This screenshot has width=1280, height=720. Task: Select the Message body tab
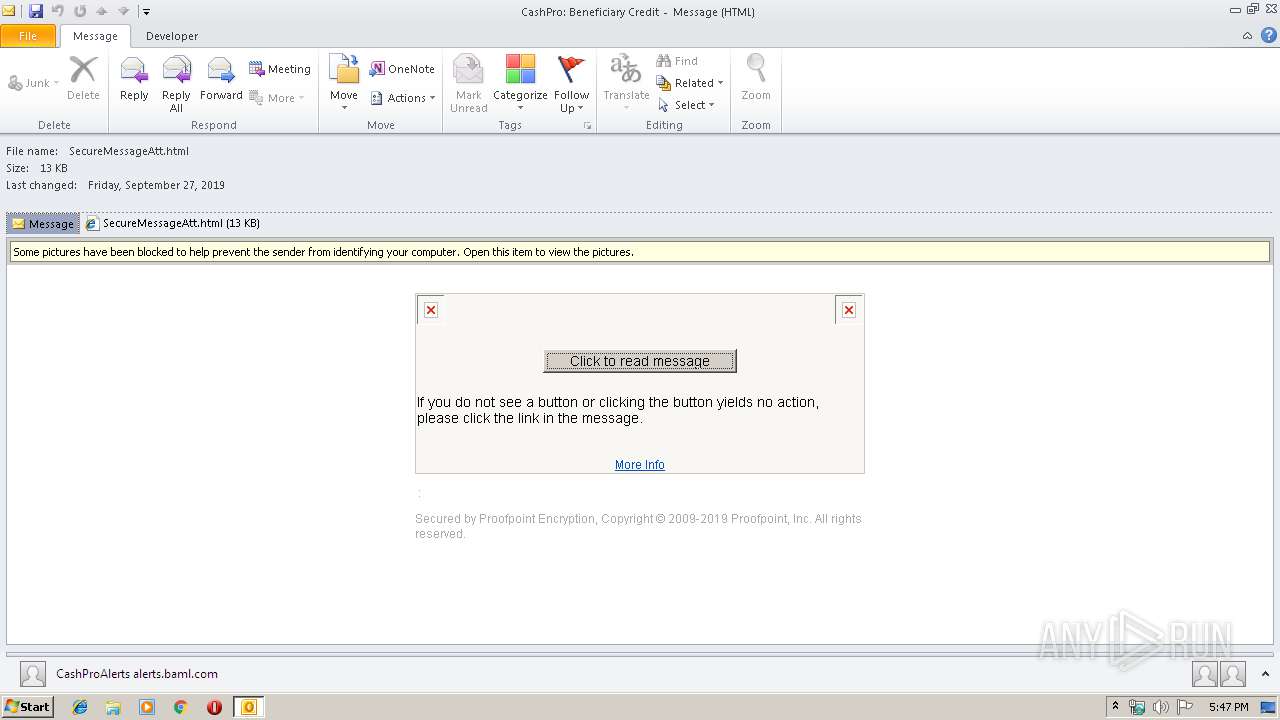pyautogui.click(x=43, y=224)
